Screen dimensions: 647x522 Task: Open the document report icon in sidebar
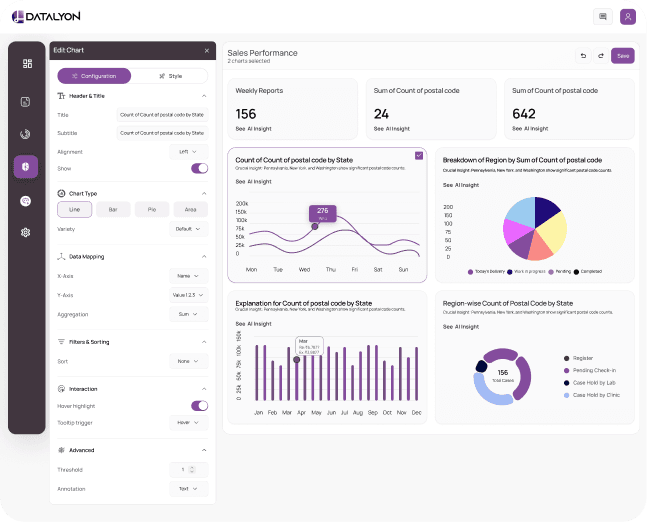click(26, 102)
